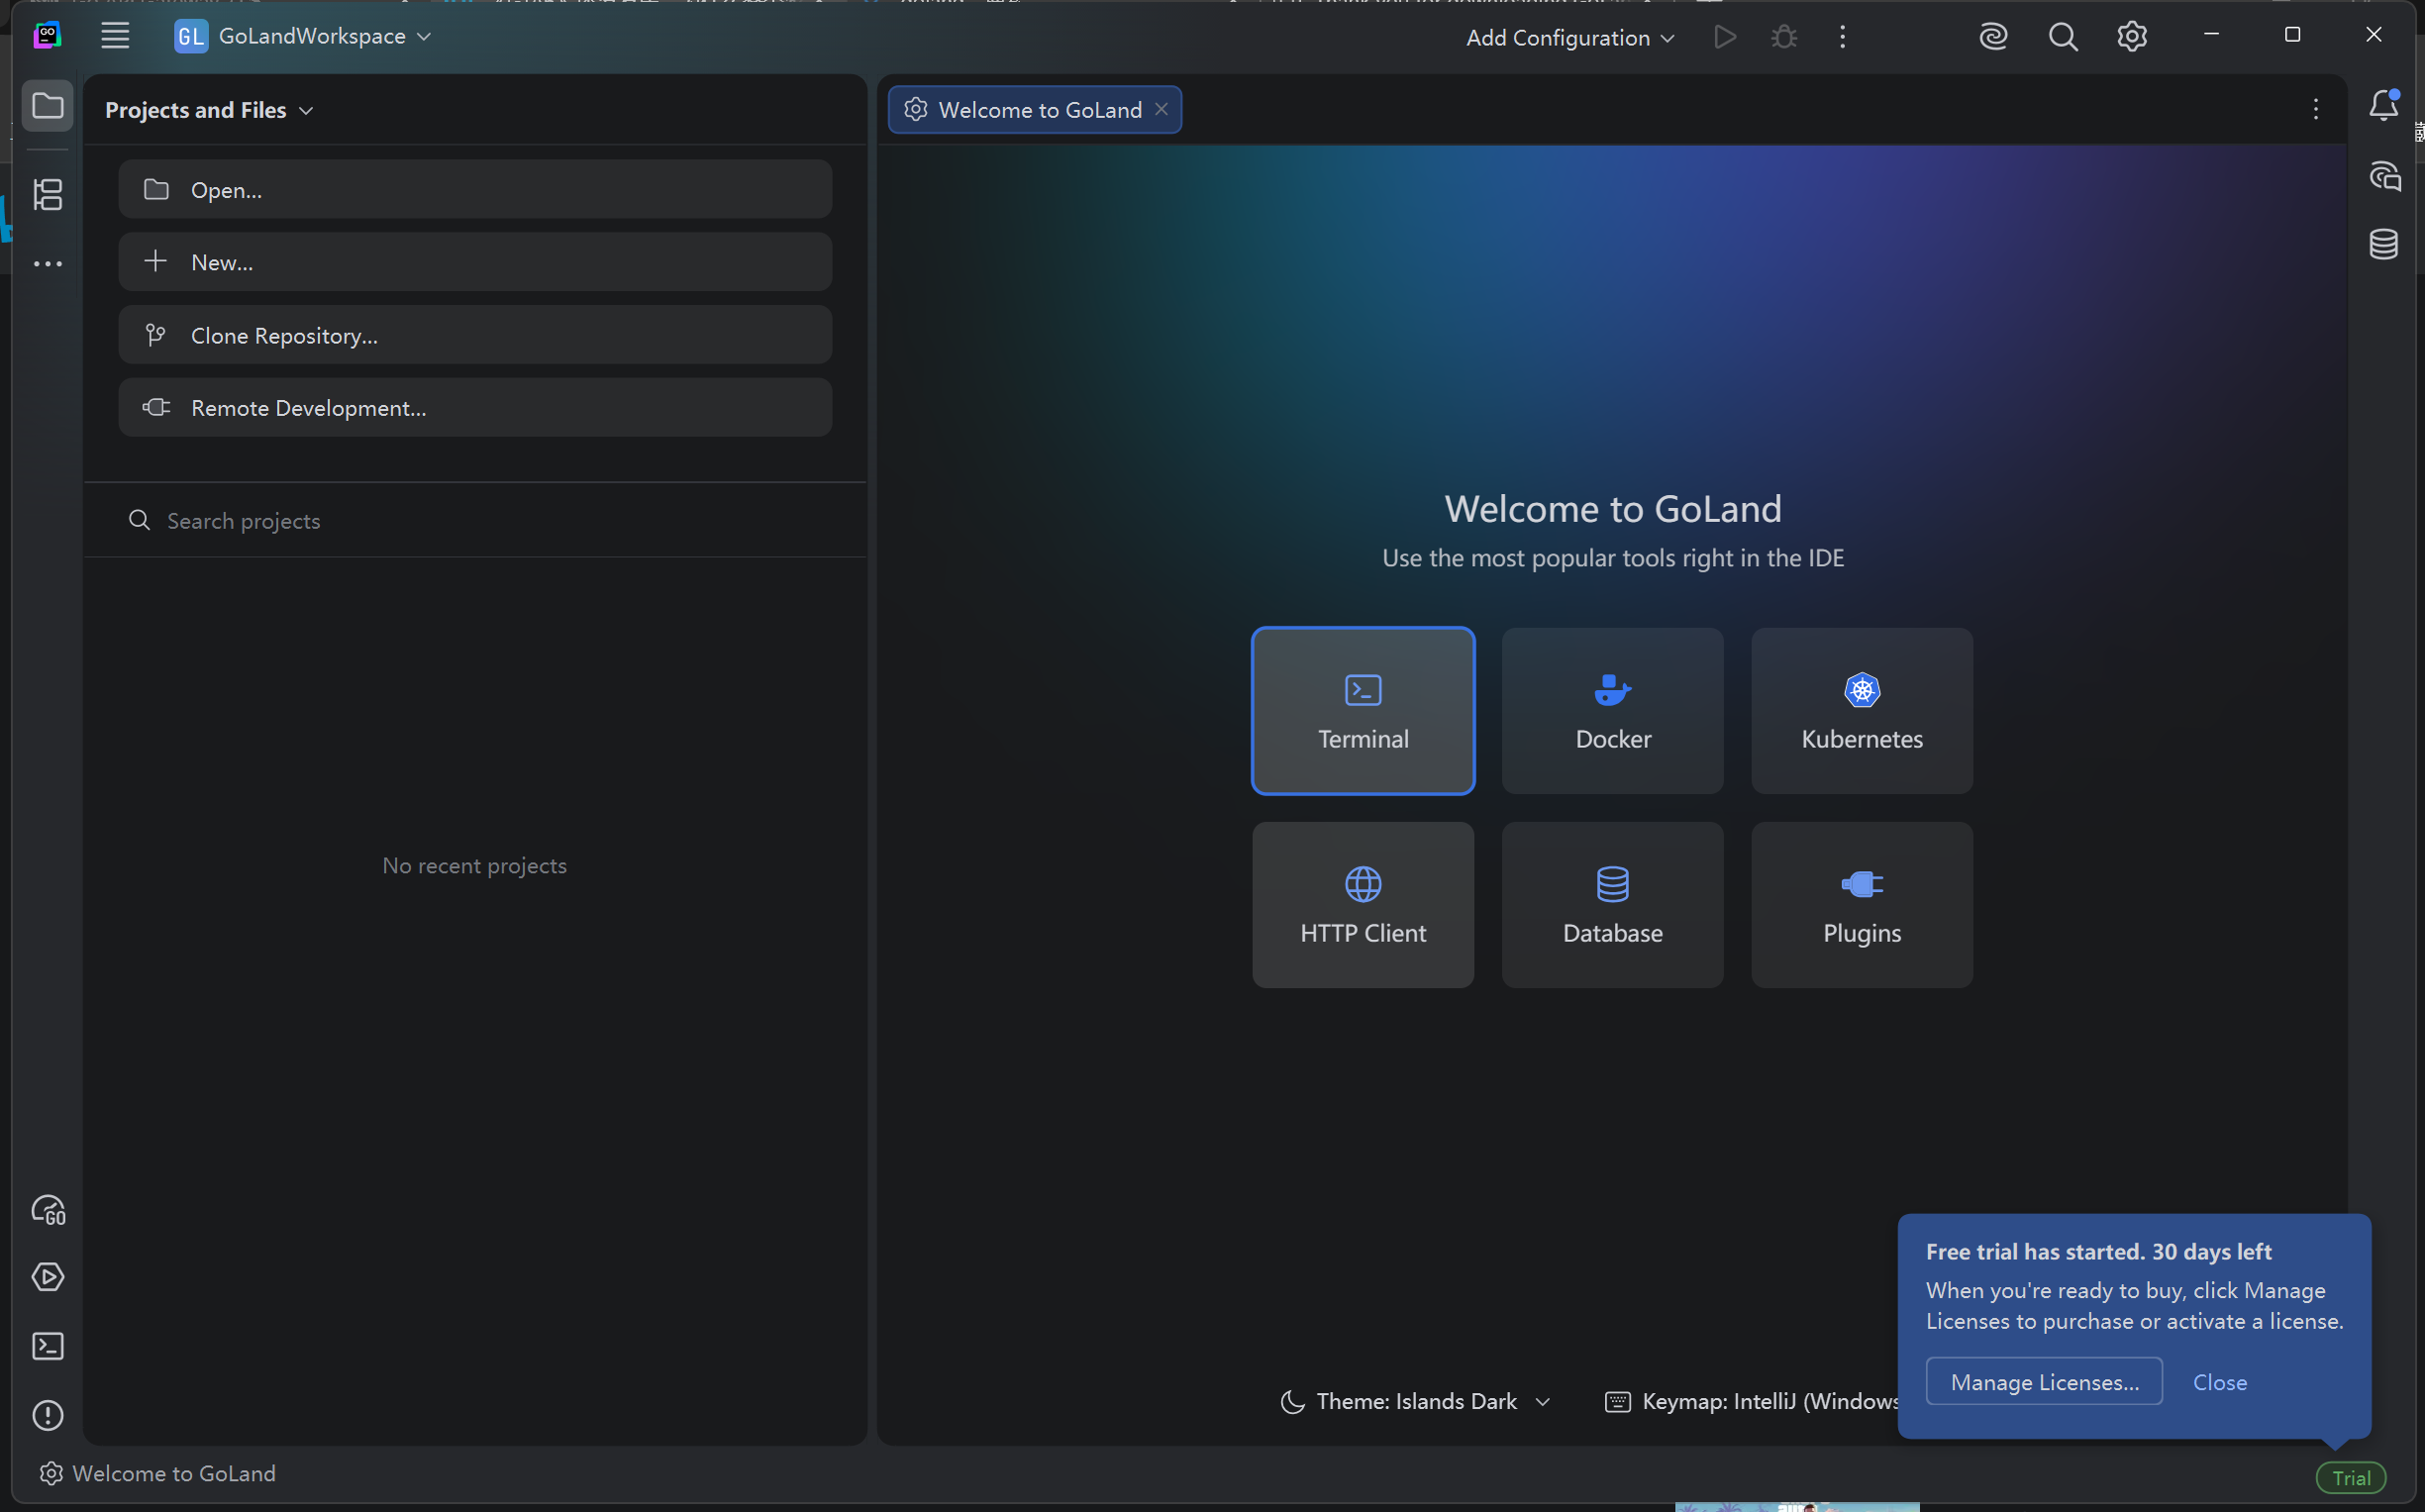This screenshot has height=1512, width=2425.
Task: Maximize the GoLand window
Action: (x=2293, y=35)
